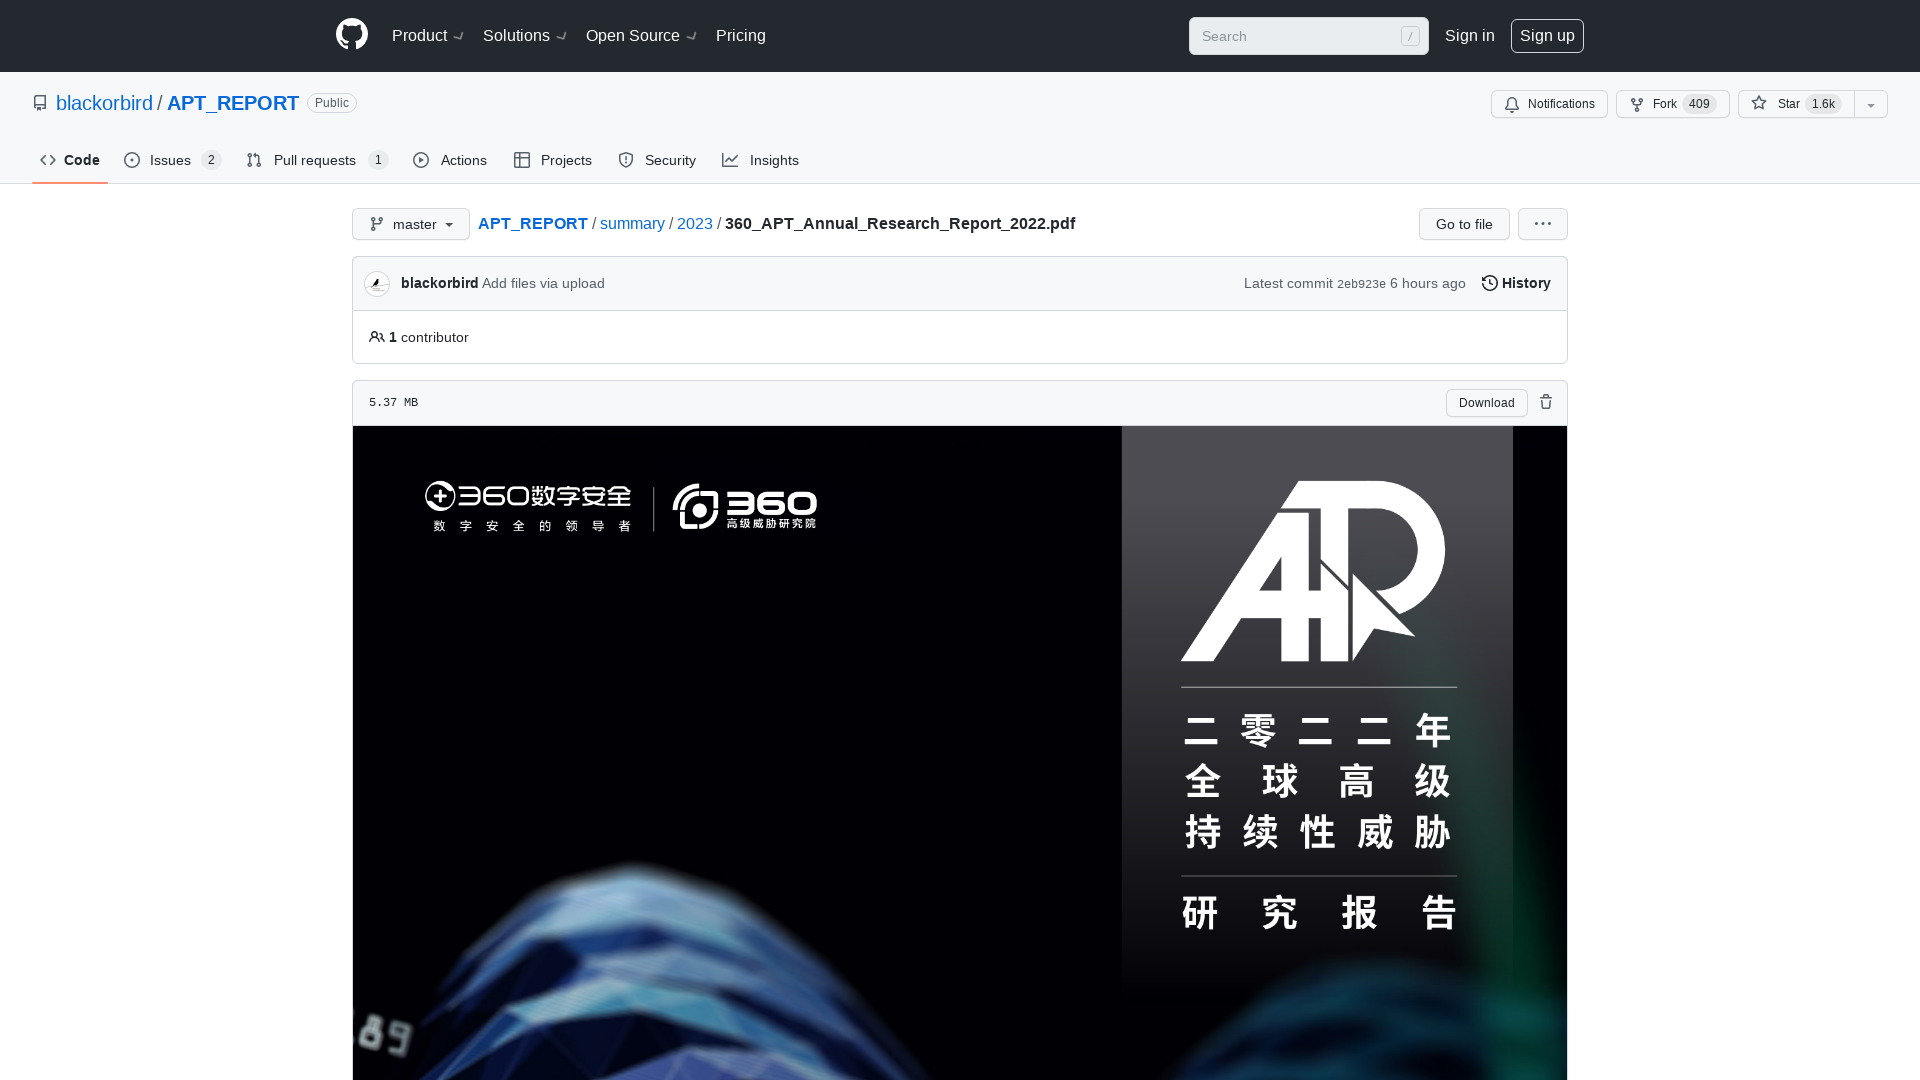
Task: Expand the master branch dropdown
Action: [410, 224]
